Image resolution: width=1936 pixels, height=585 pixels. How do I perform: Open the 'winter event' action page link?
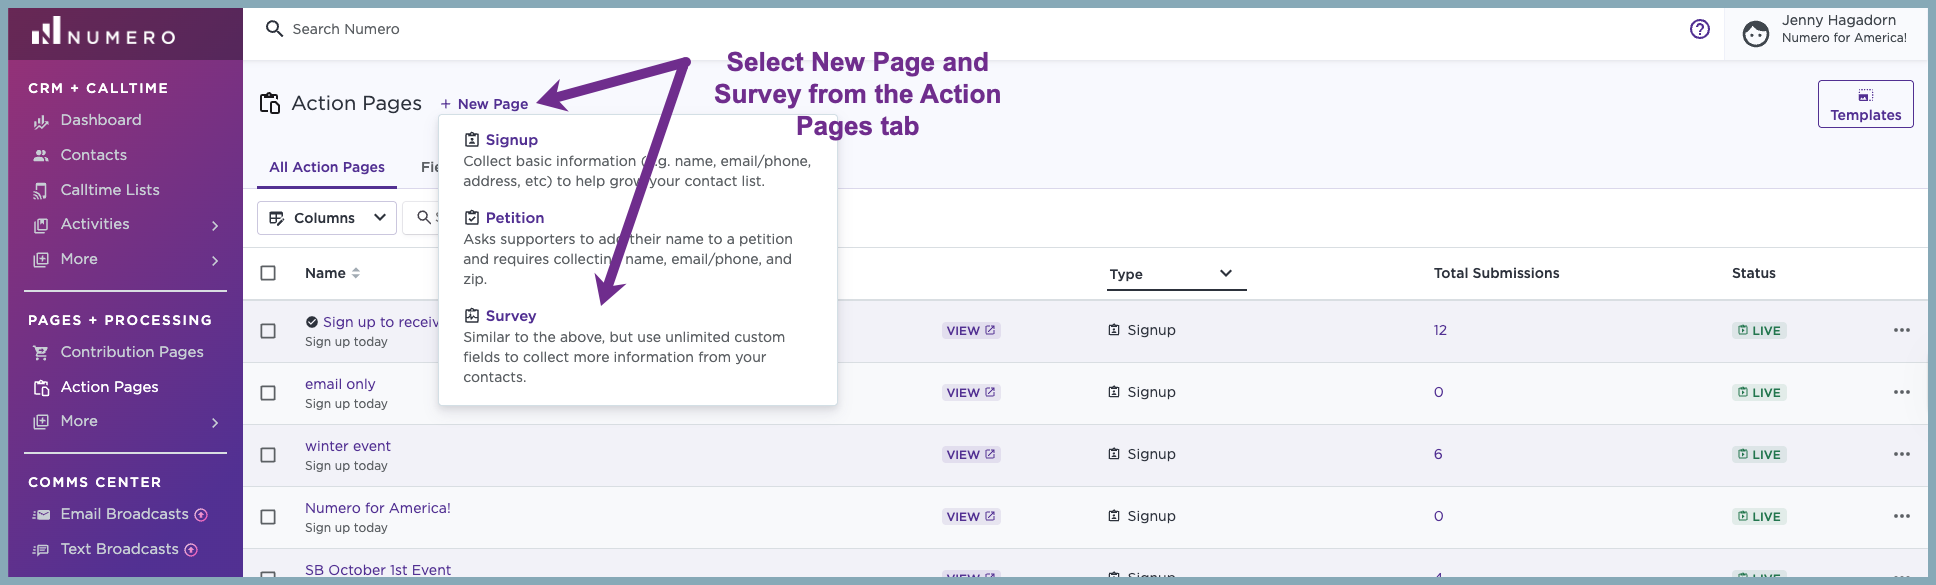click(348, 446)
